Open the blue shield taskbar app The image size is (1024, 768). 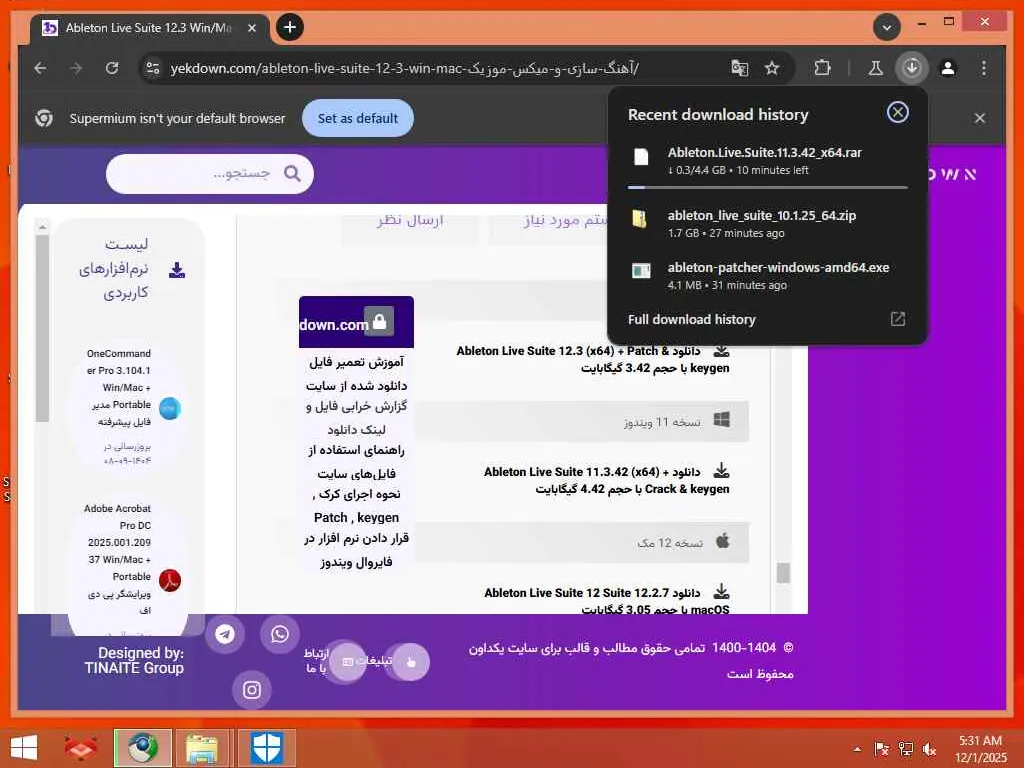[x=266, y=748]
